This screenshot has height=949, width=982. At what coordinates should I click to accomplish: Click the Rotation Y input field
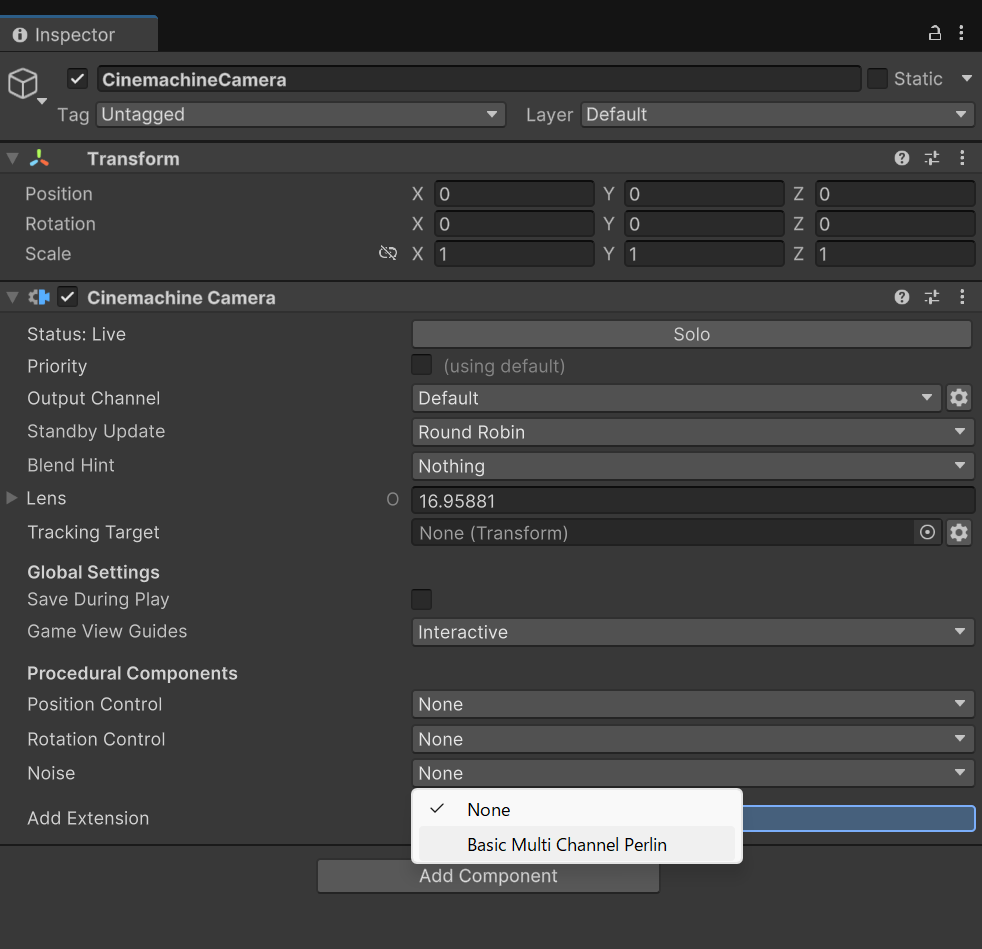pyautogui.click(x=704, y=224)
